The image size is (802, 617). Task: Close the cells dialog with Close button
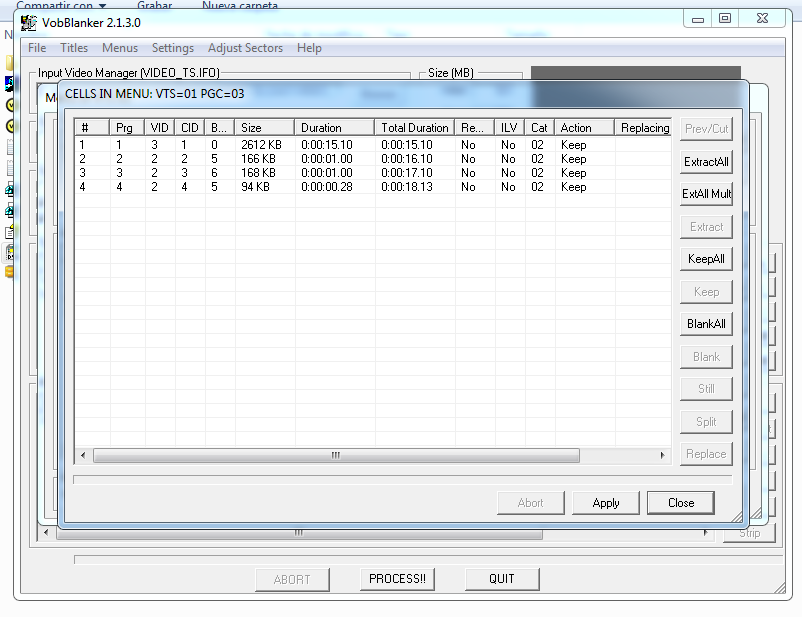tap(681, 503)
